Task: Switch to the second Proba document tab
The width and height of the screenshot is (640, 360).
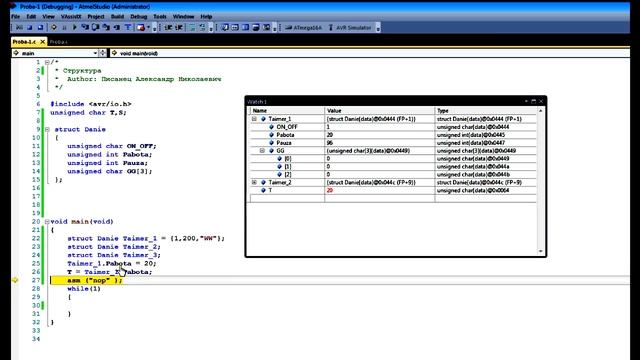Action: click(x=58, y=42)
